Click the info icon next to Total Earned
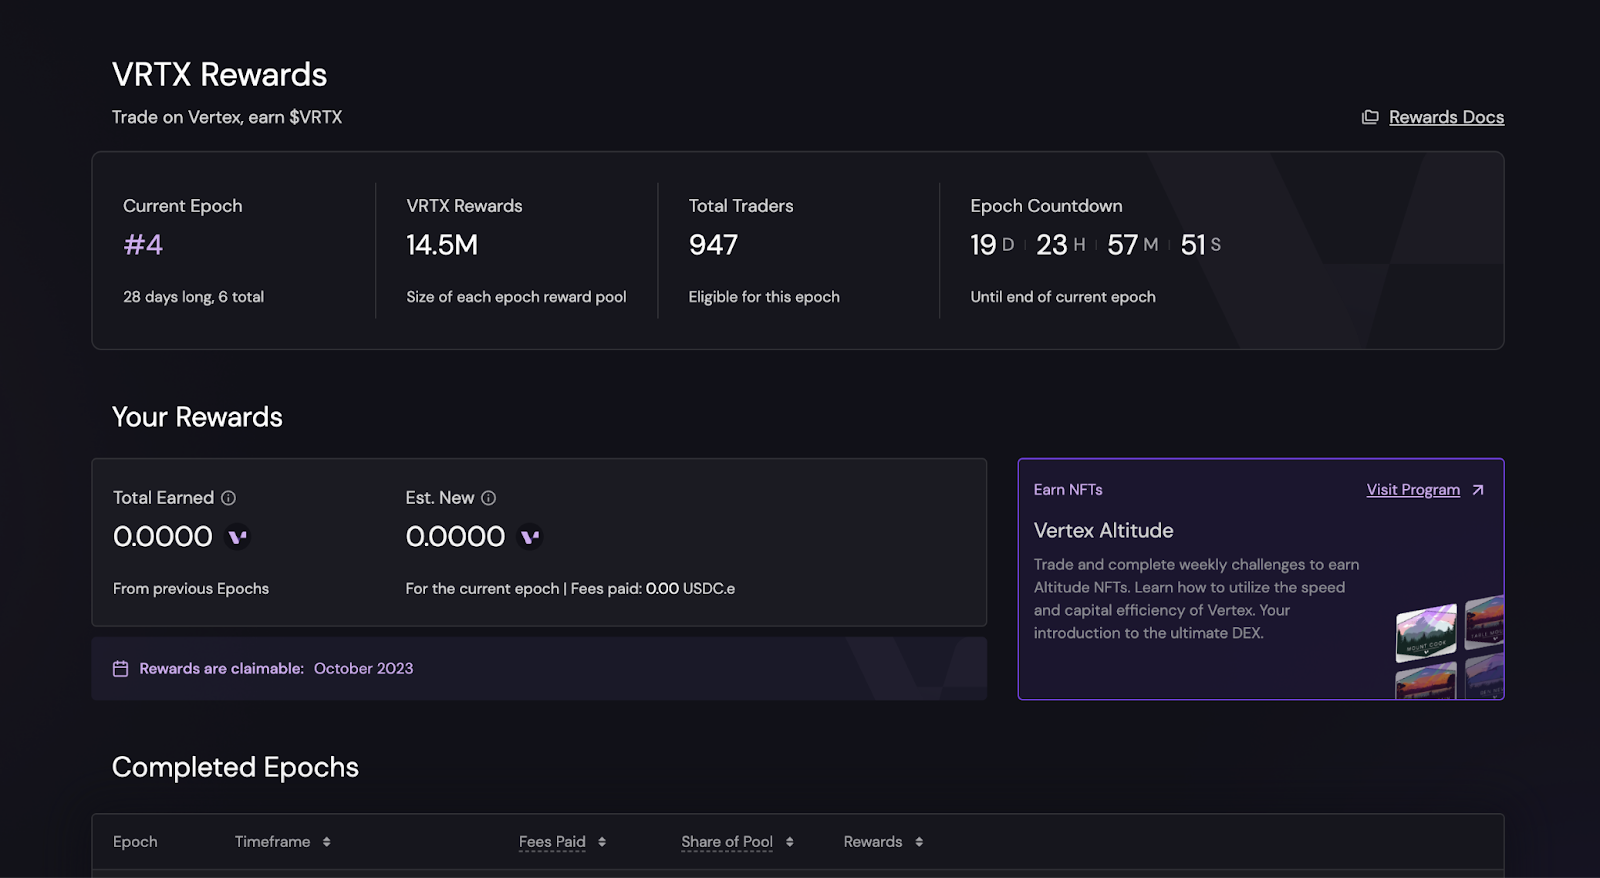This screenshot has width=1600, height=878. [228, 498]
